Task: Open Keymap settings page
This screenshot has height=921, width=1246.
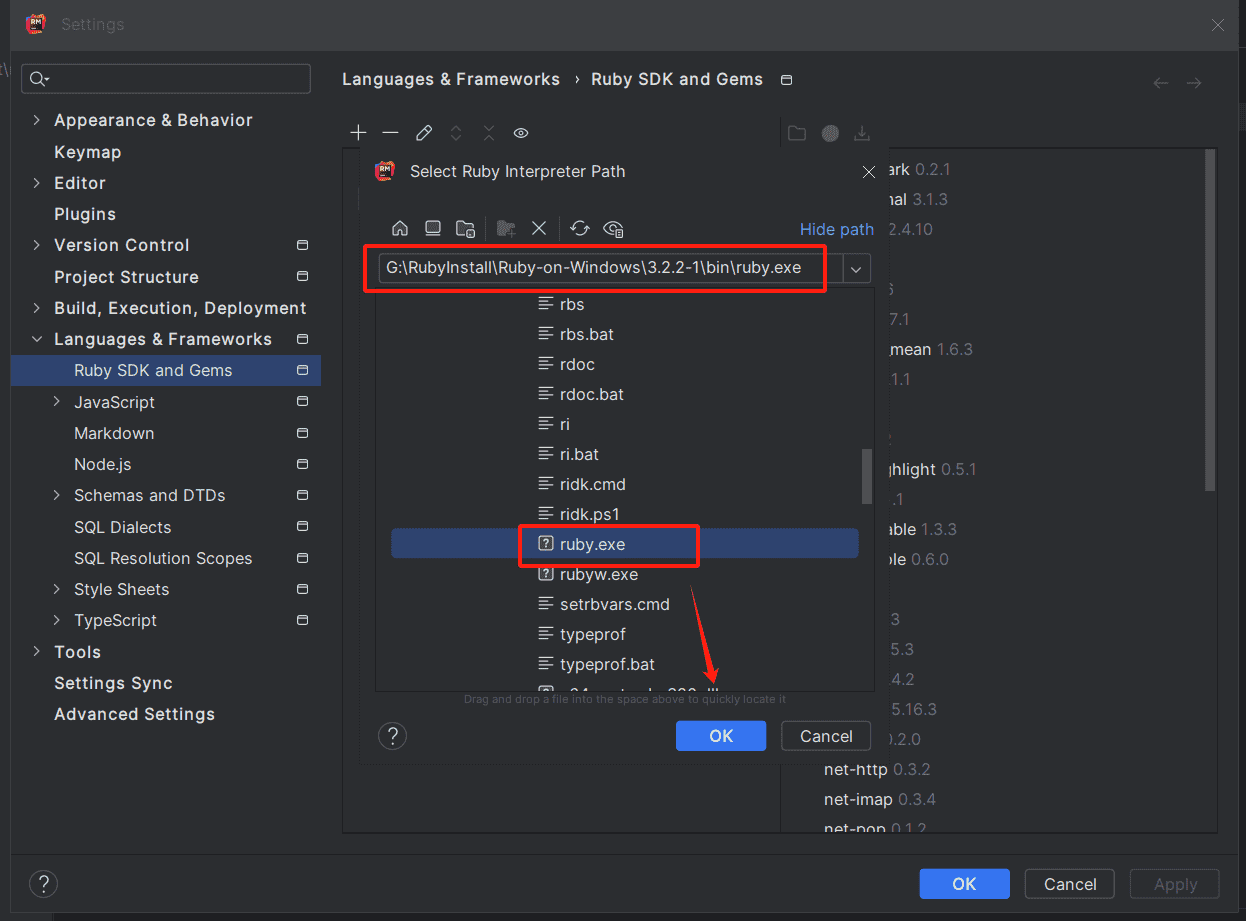Action: click(87, 152)
